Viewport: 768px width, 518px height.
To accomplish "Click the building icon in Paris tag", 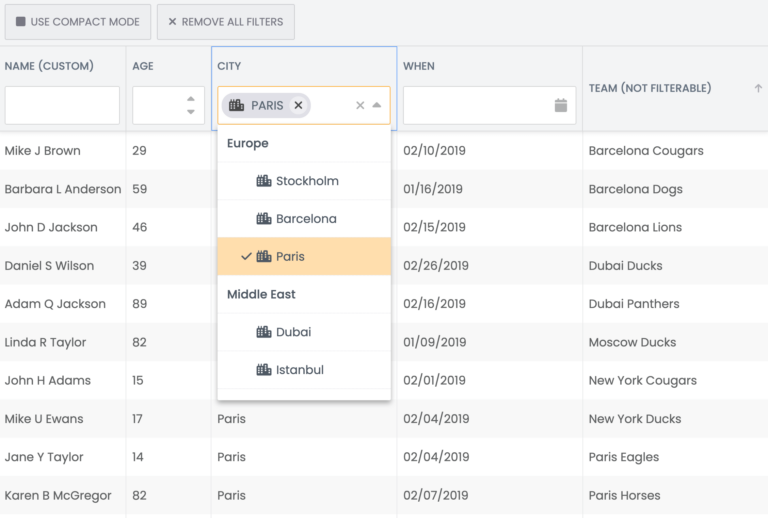I will click(x=237, y=105).
